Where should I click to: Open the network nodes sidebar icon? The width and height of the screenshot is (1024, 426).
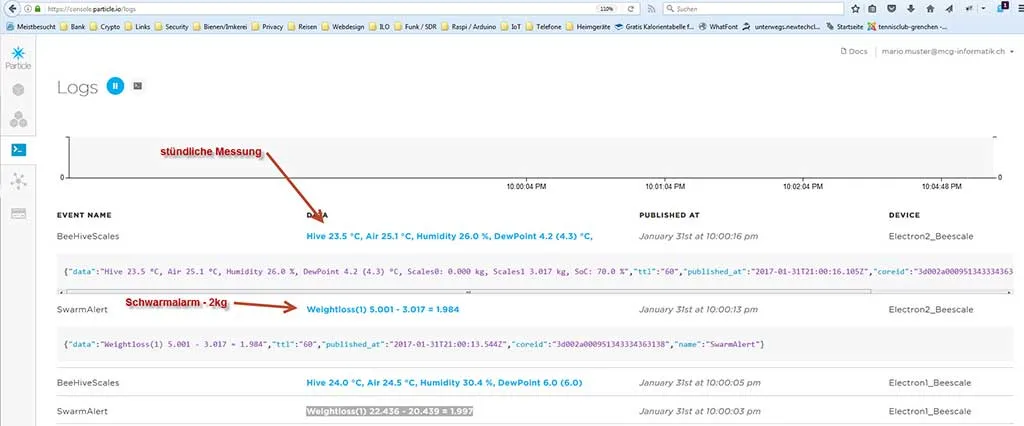point(18,182)
